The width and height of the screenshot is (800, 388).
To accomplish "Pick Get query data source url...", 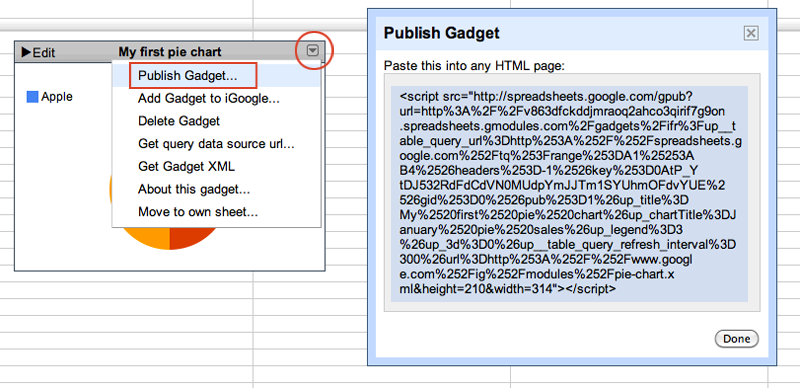I will click(216, 144).
